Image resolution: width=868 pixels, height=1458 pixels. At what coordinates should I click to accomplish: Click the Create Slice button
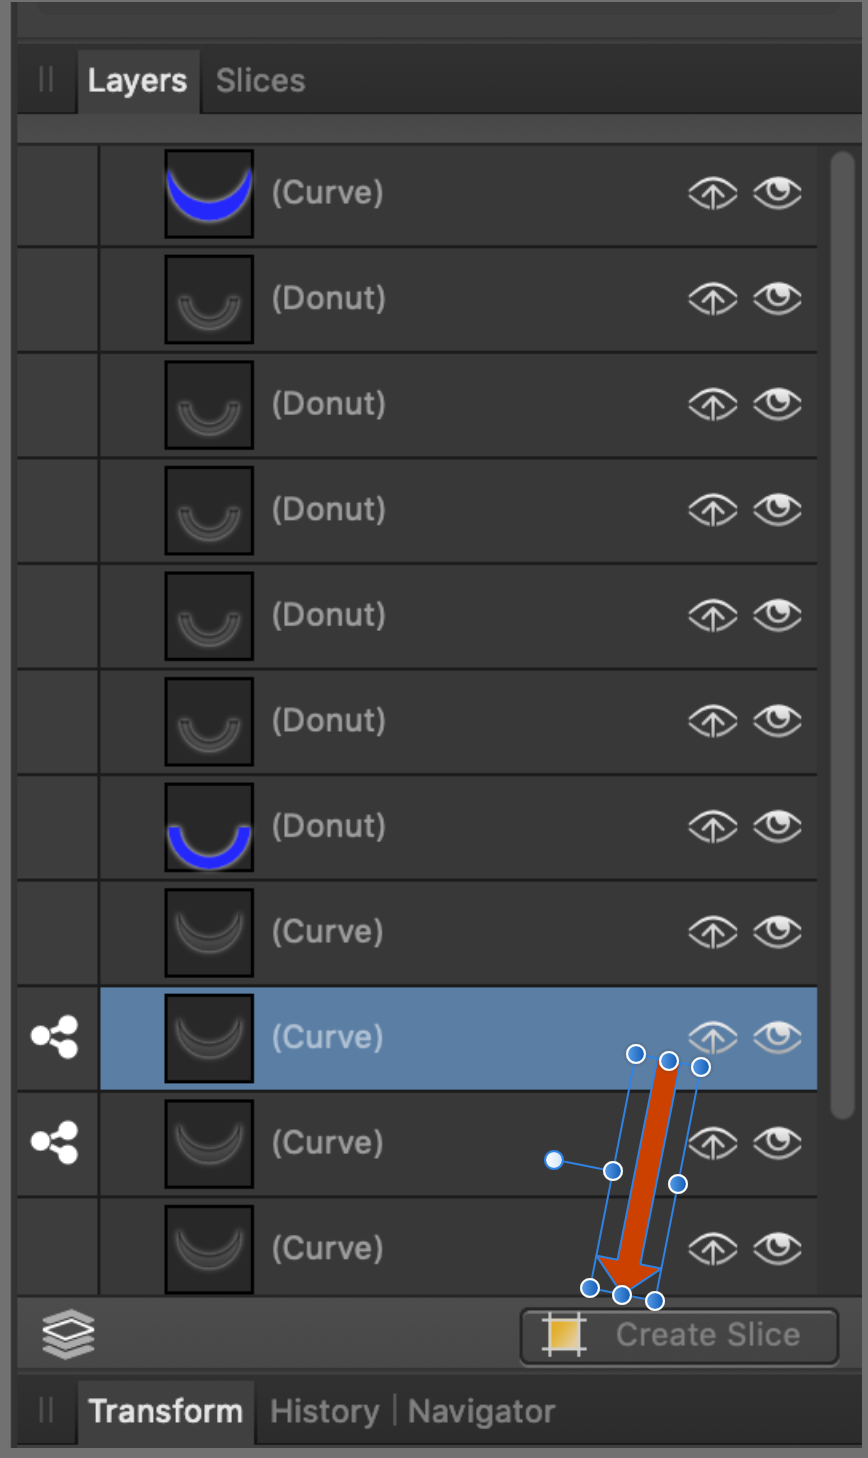(679, 1336)
